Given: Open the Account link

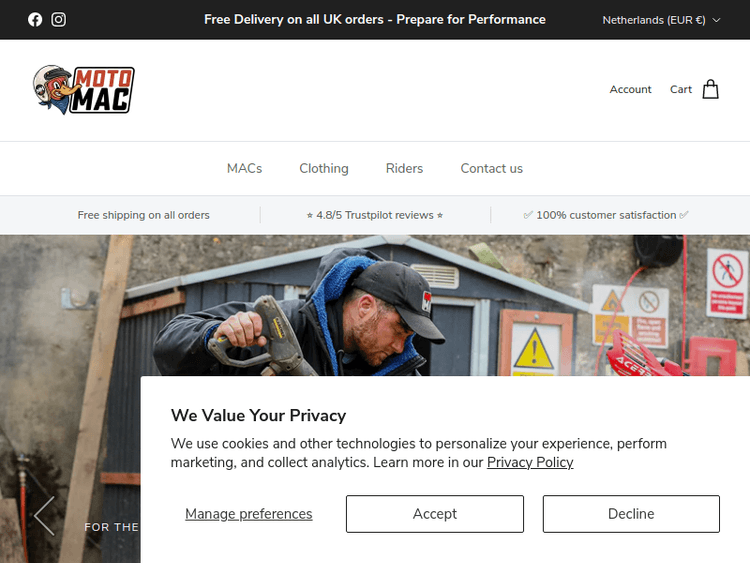Looking at the screenshot, I should (630, 89).
